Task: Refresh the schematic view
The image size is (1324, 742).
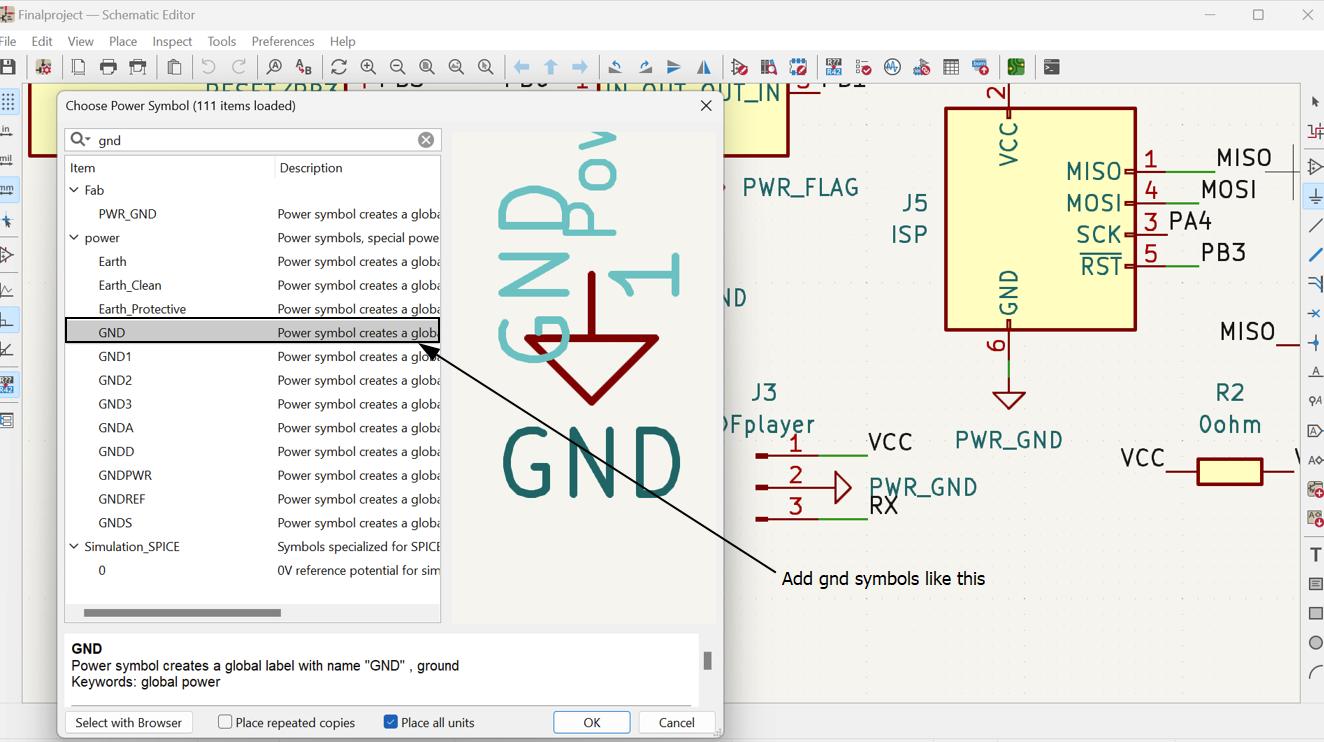Action: tap(339, 67)
